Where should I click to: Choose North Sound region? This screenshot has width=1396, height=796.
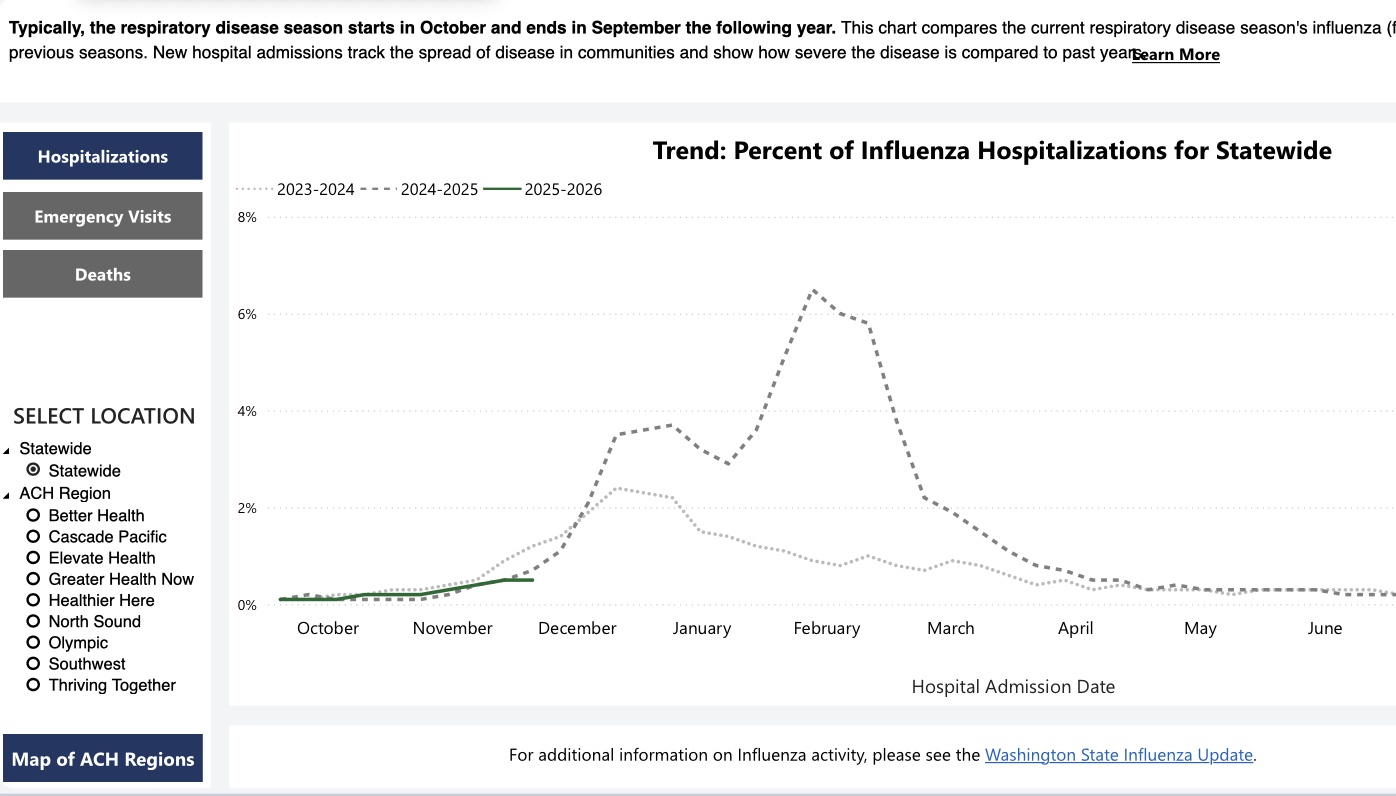tap(34, 621)
